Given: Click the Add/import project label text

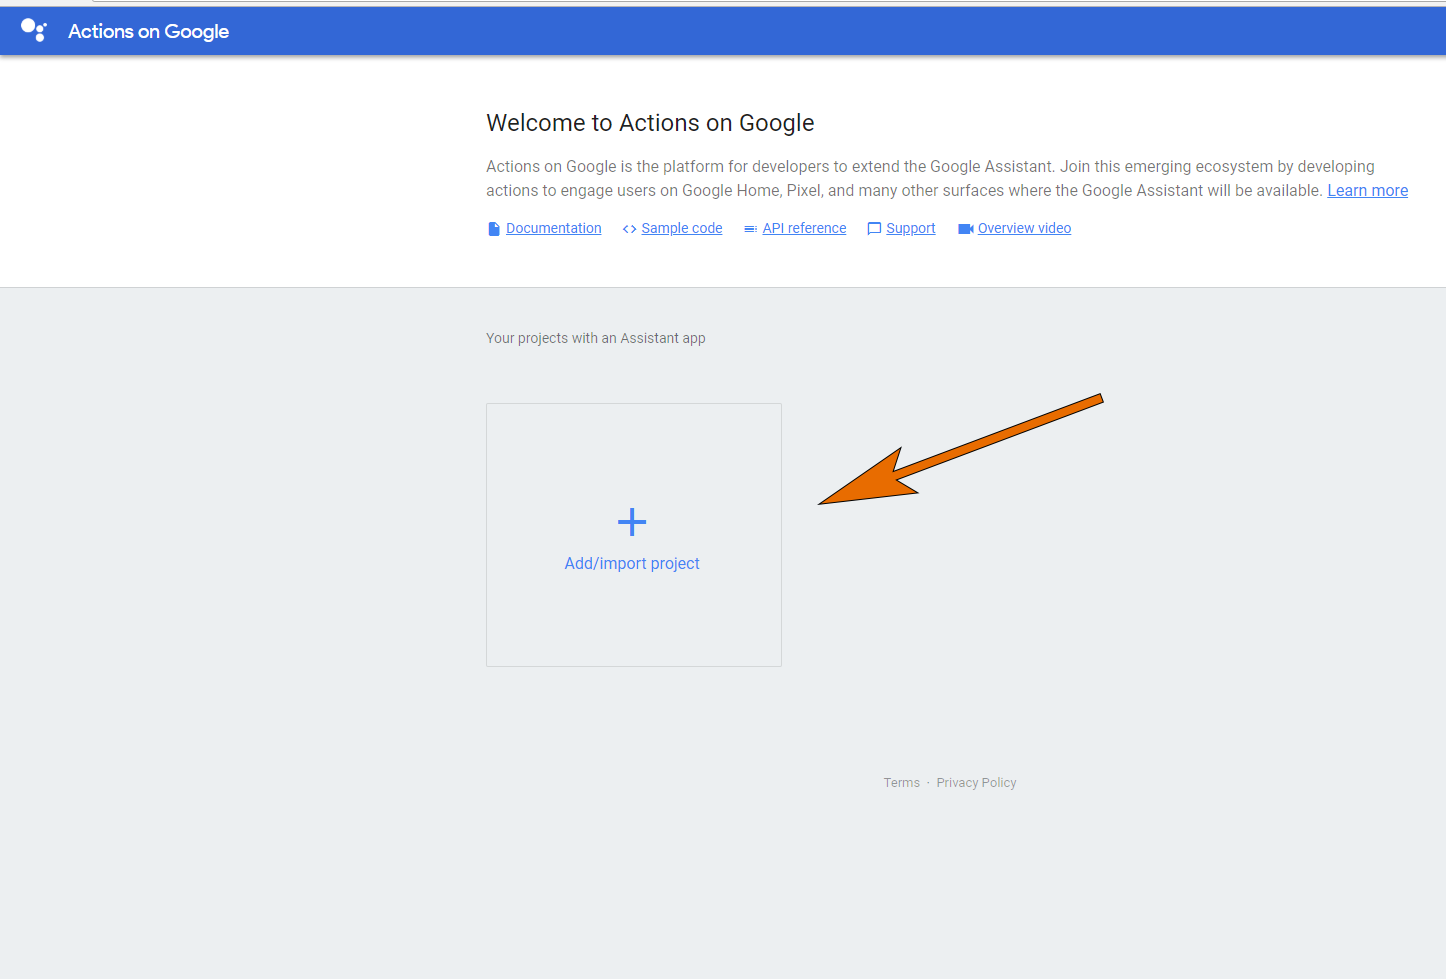Looking at the screenshot, I should tap(632, 563).
